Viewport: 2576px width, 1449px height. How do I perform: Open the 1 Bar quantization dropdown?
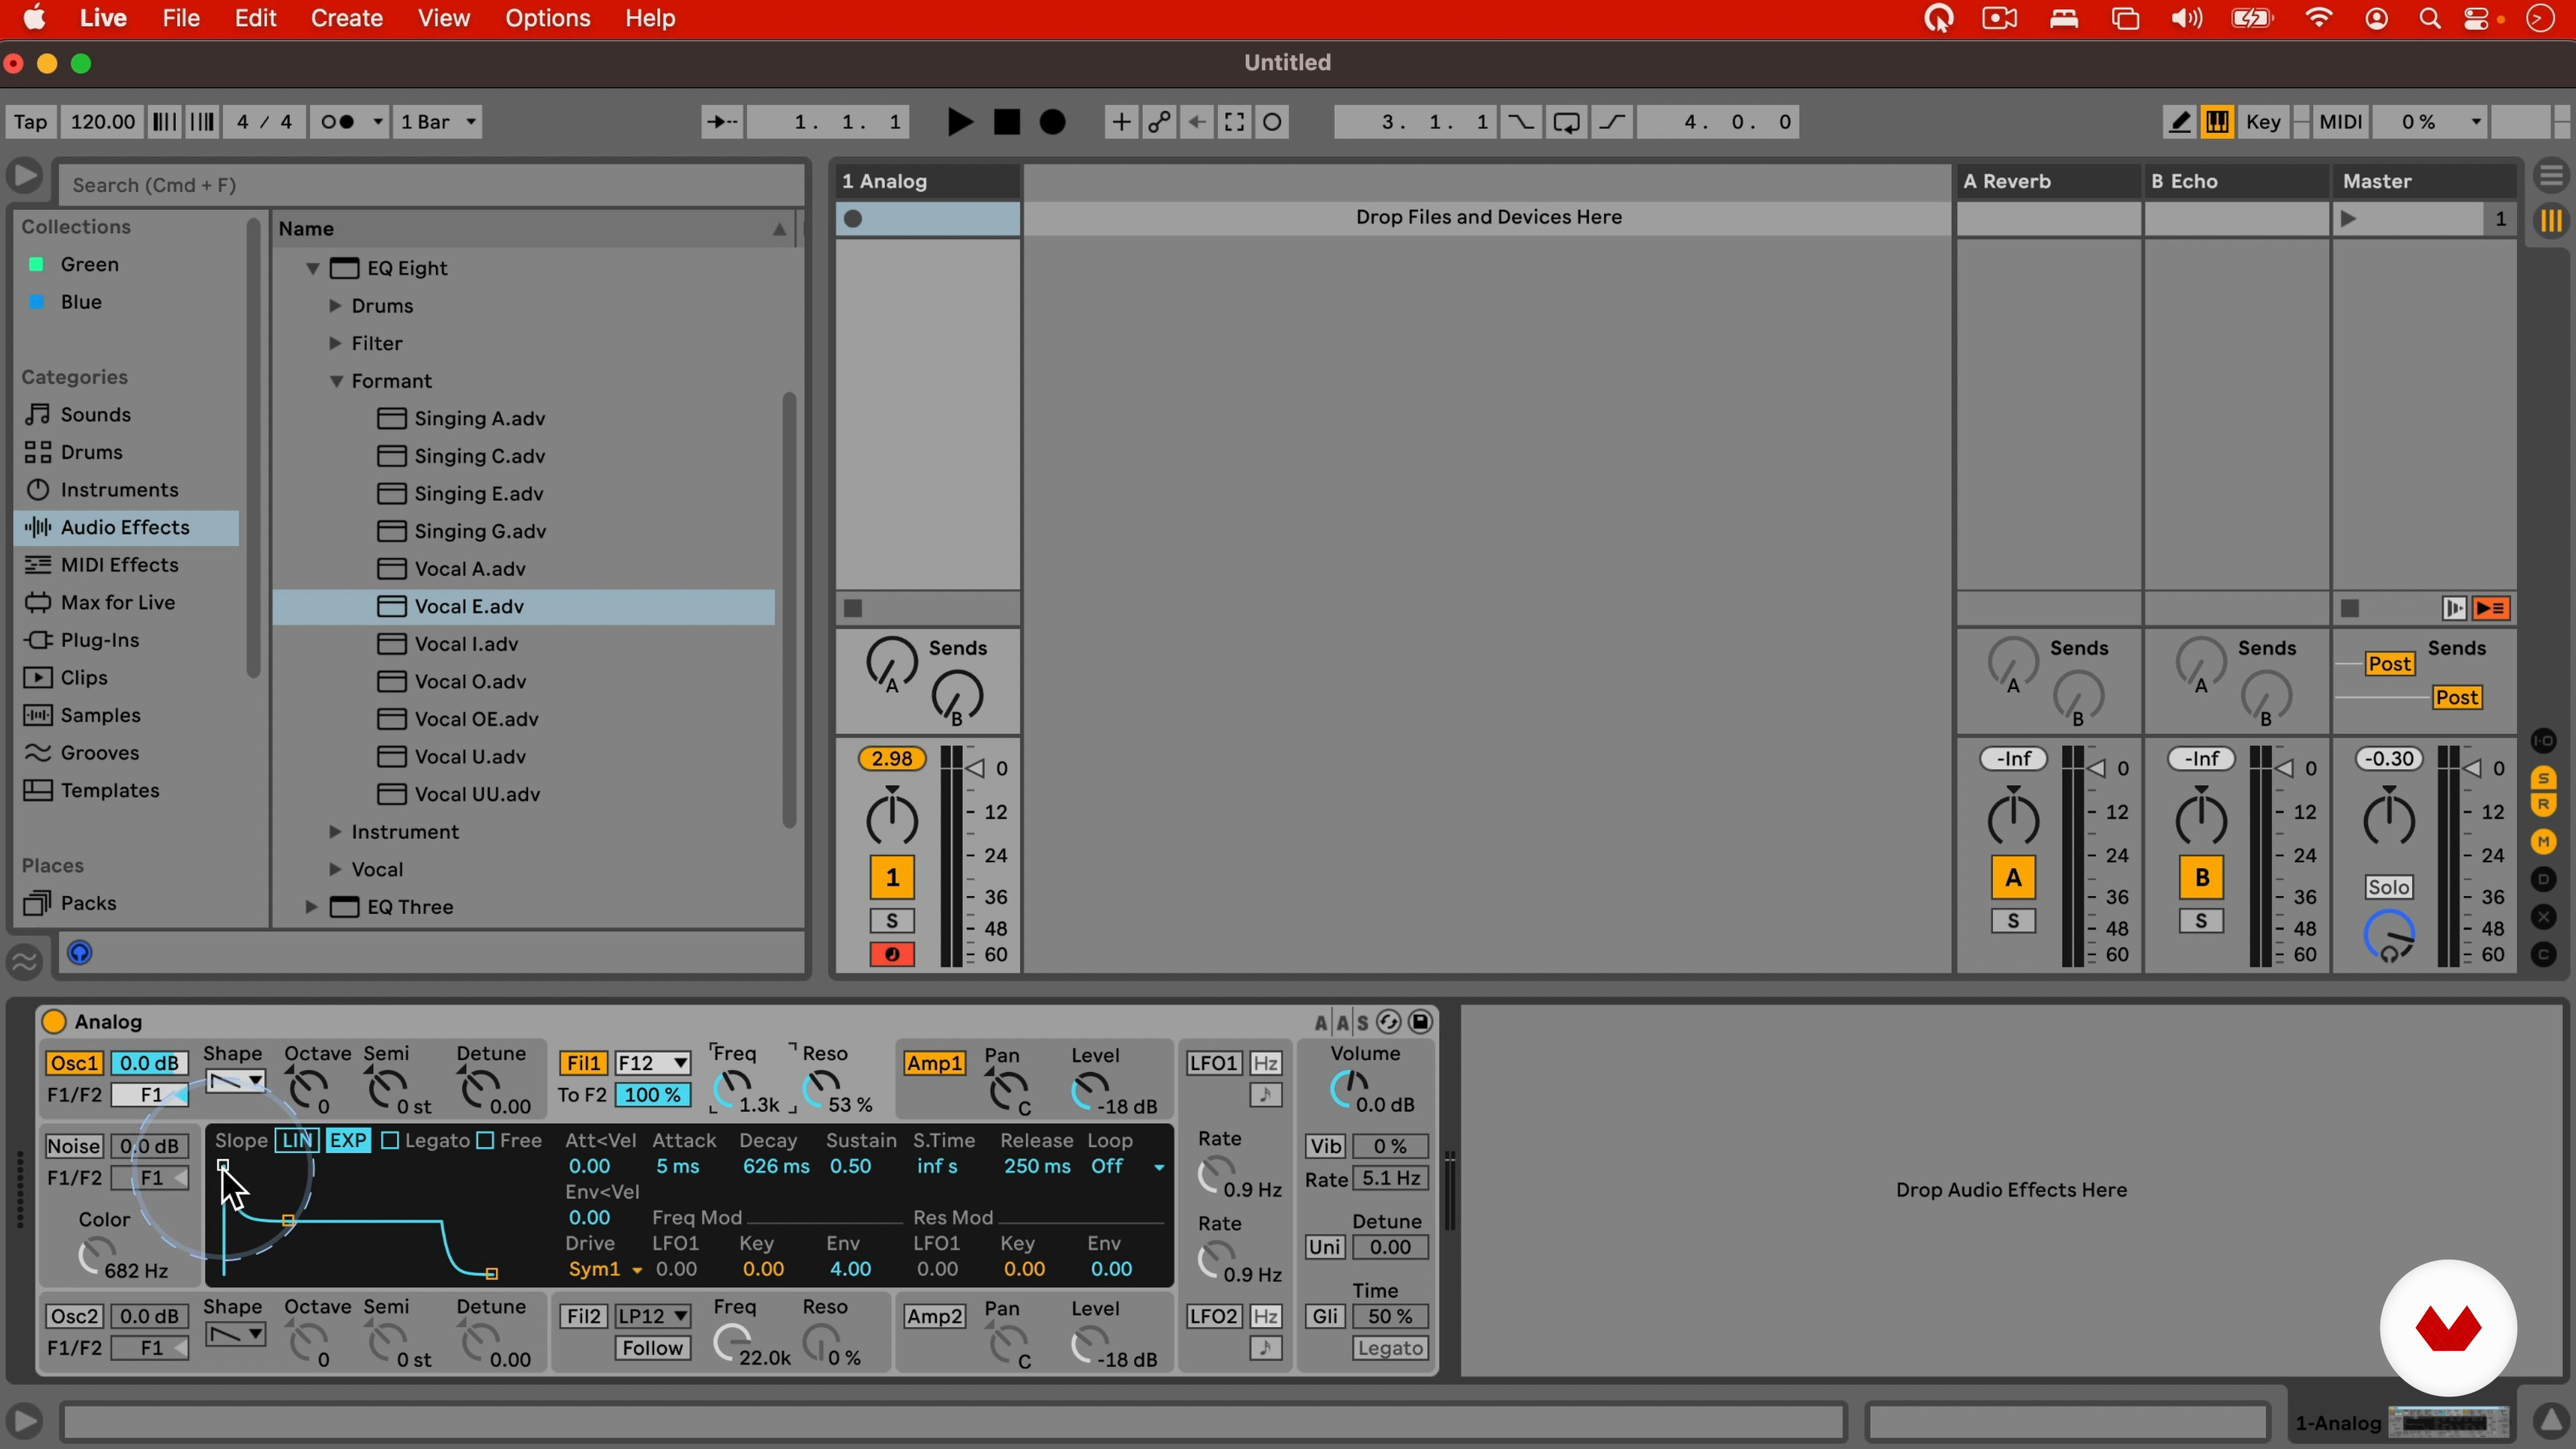tap(438, 122)
